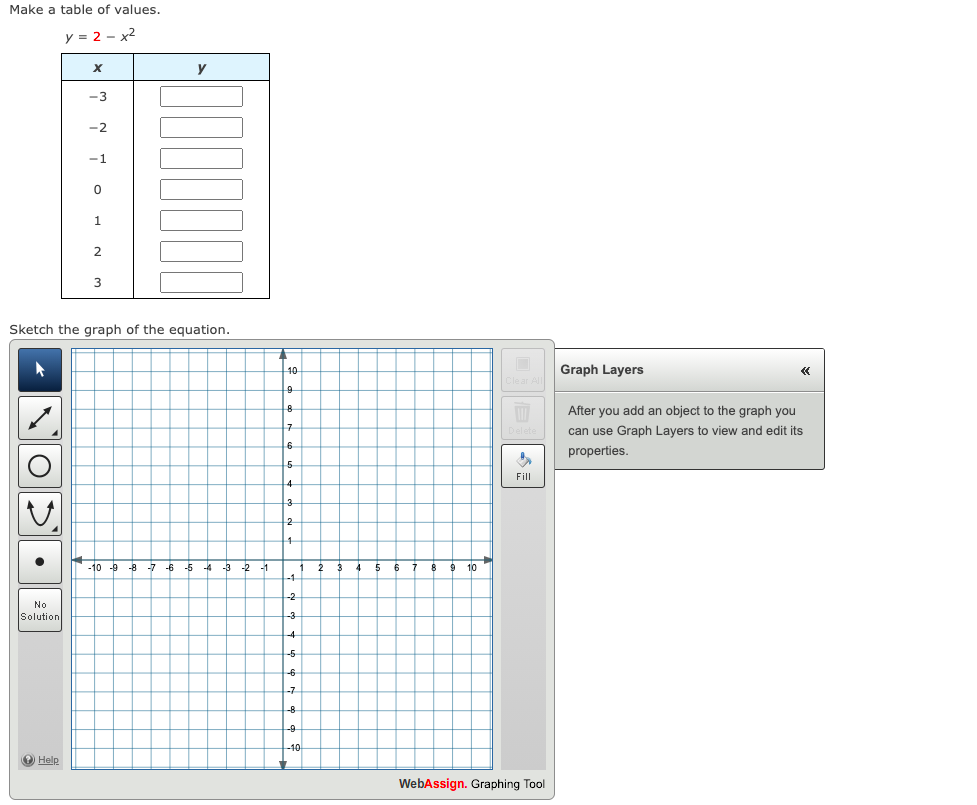Open the graphing tool Help link
This screenshot has width=977, height=805.
coord(48,760)
